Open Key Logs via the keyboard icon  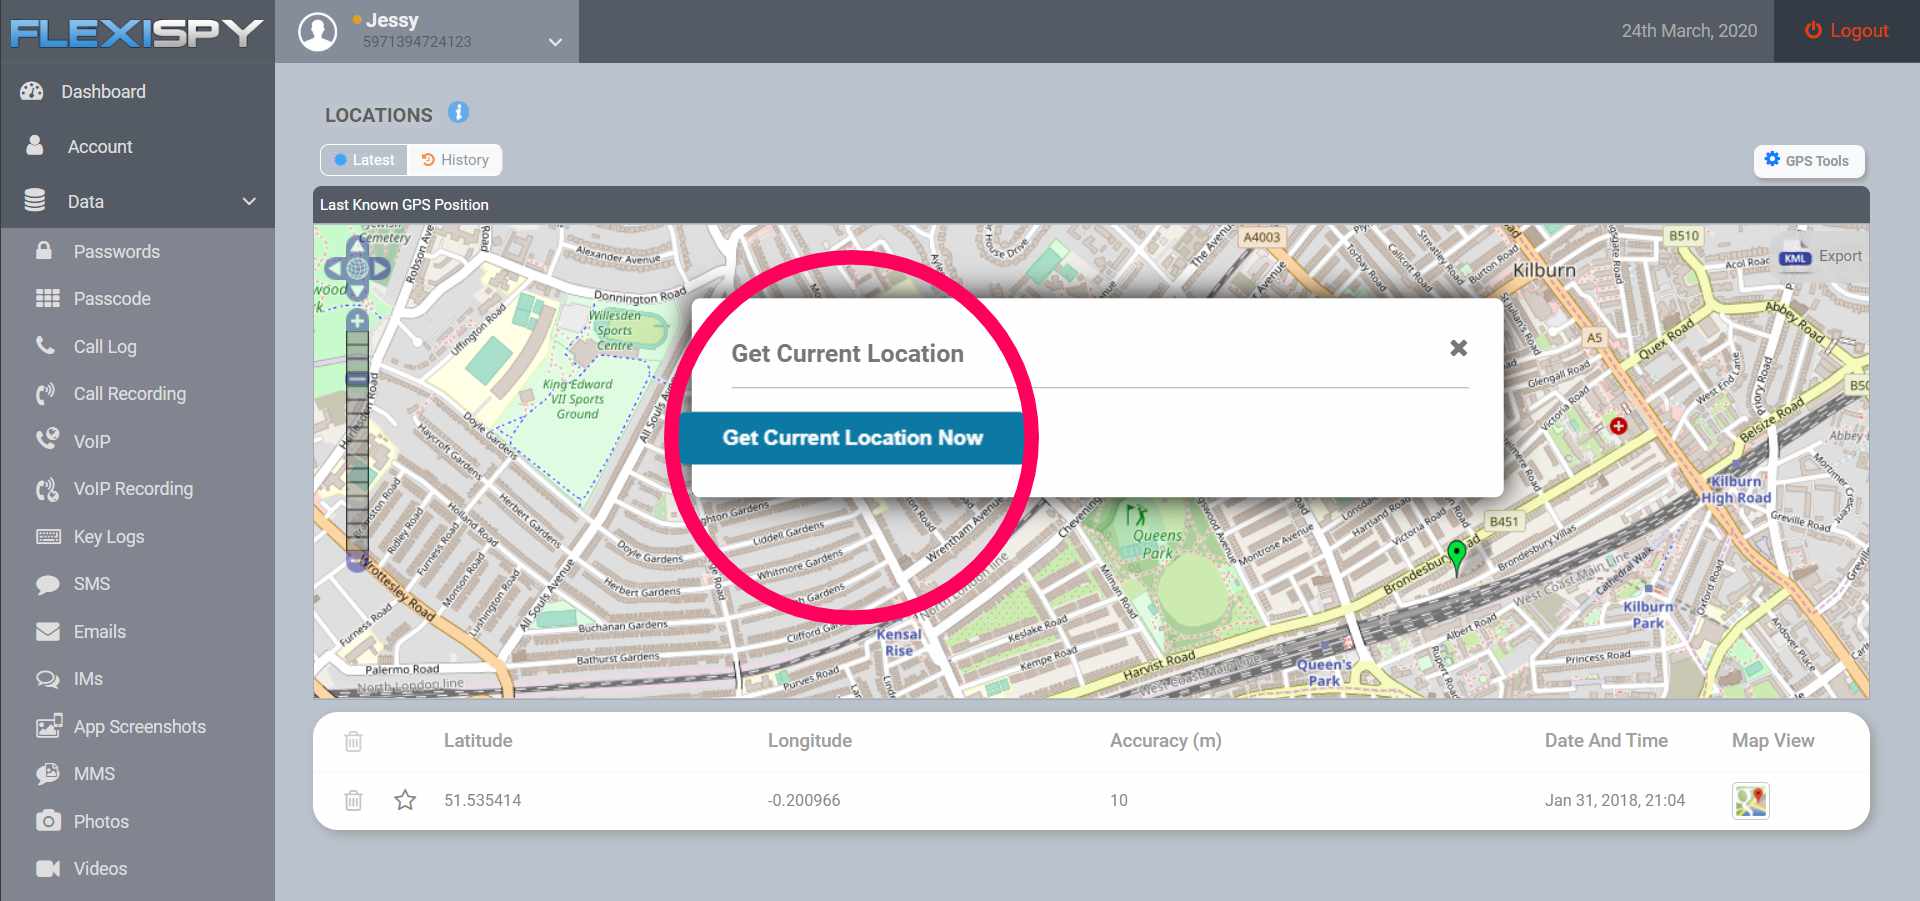pyautogui.click(x=48, y=537)
